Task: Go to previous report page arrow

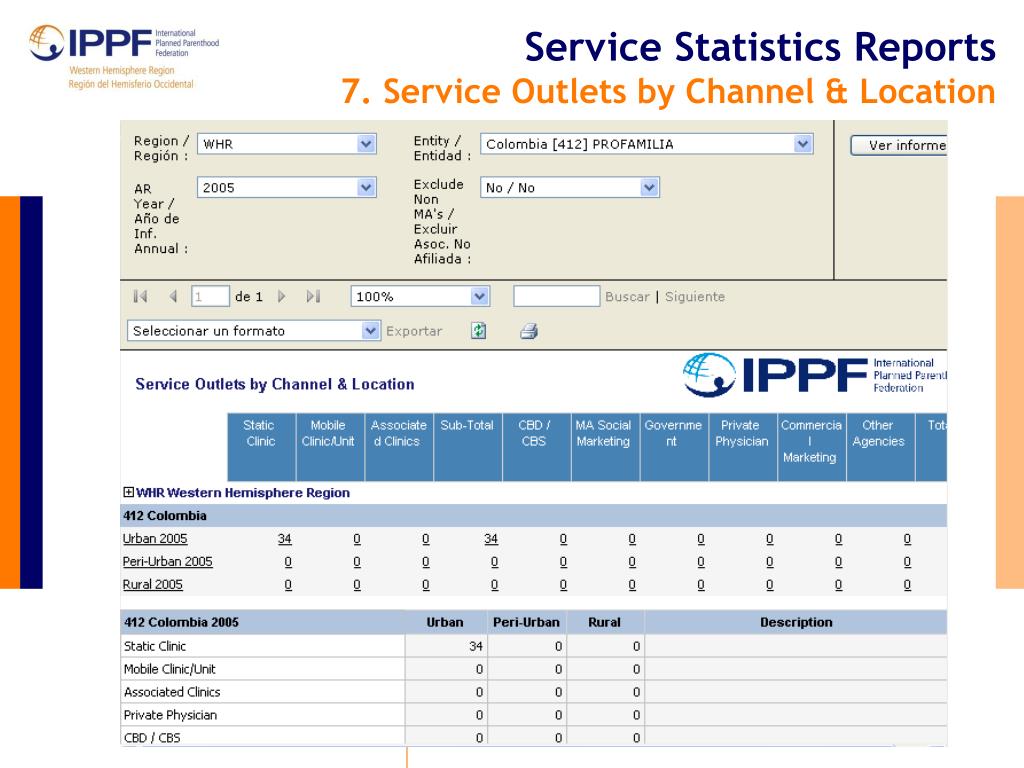Action: coord(173,296)
